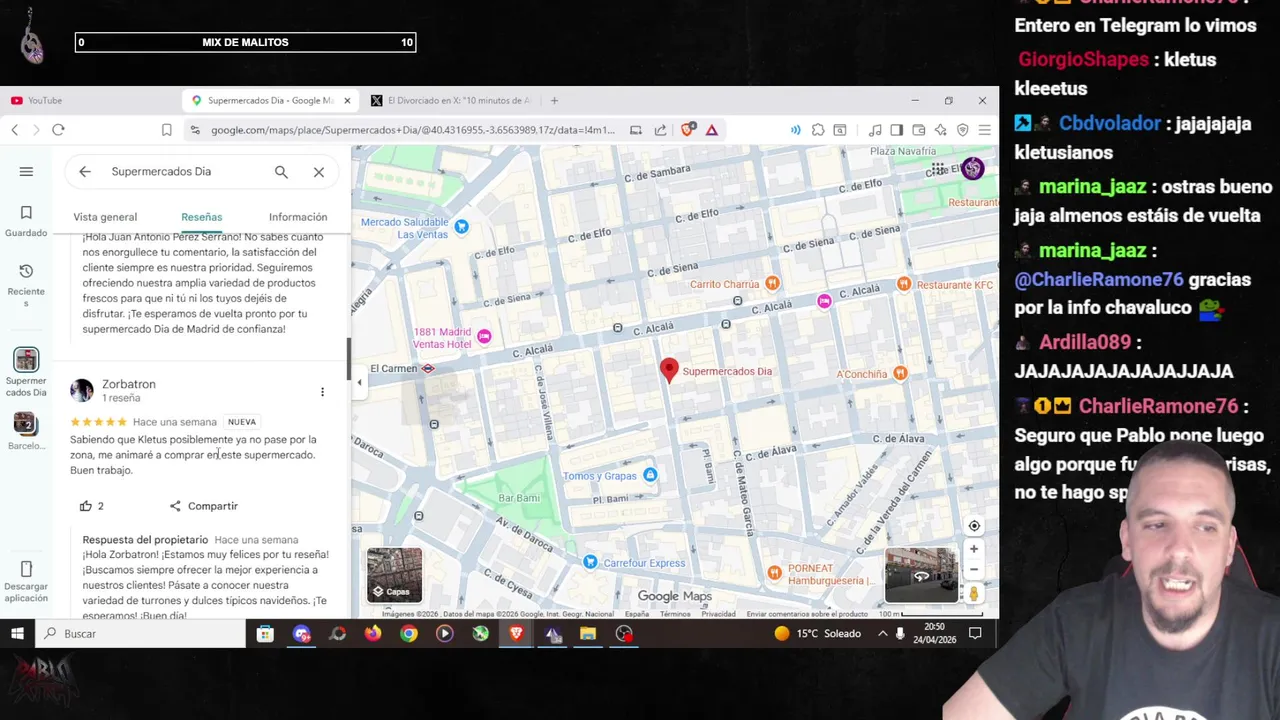Viewport: 1280px width, 720px height.
Task: Open the Google apps grid
Action: pos(938,169)
